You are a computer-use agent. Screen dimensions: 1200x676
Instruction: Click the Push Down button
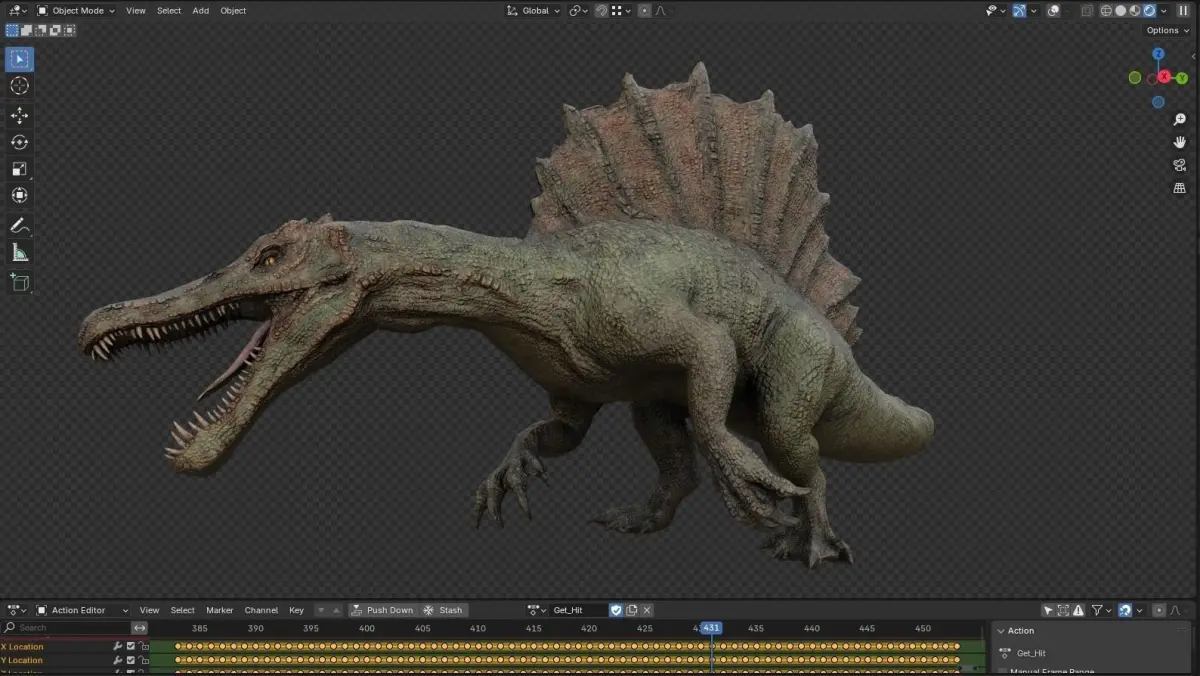click(381, 610)
